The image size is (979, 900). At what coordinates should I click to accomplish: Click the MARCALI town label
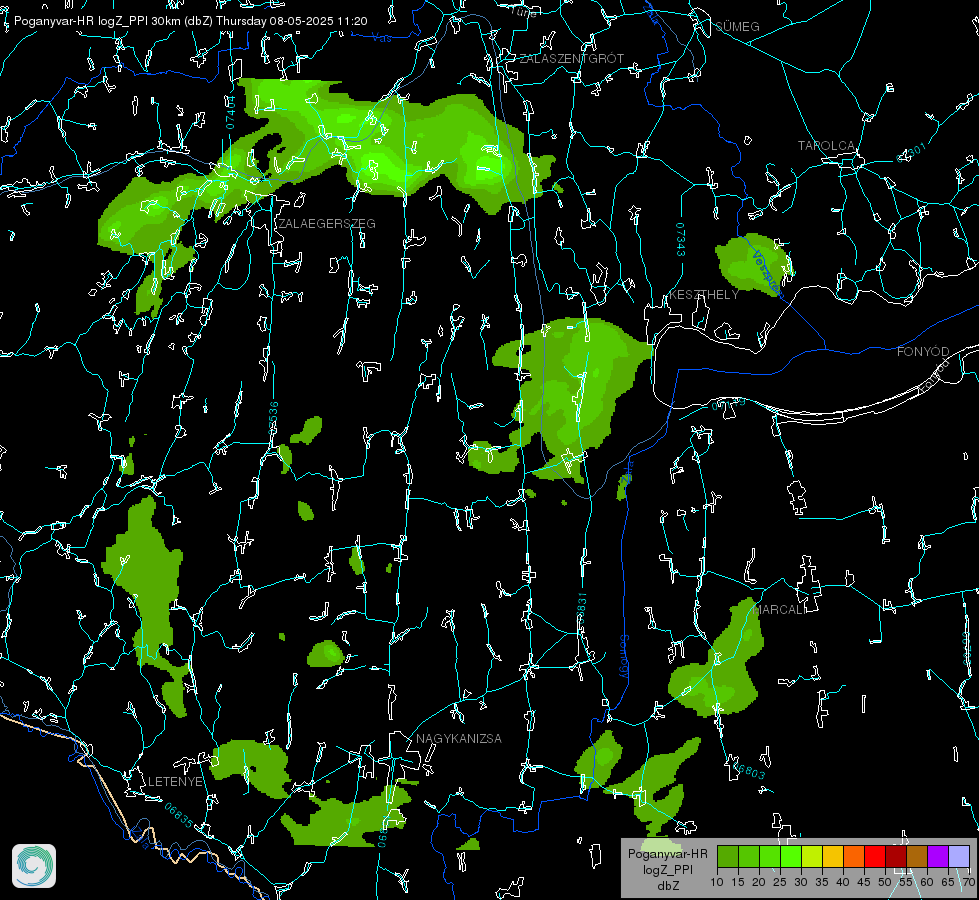pyautogui.click(x=779, y=610)
